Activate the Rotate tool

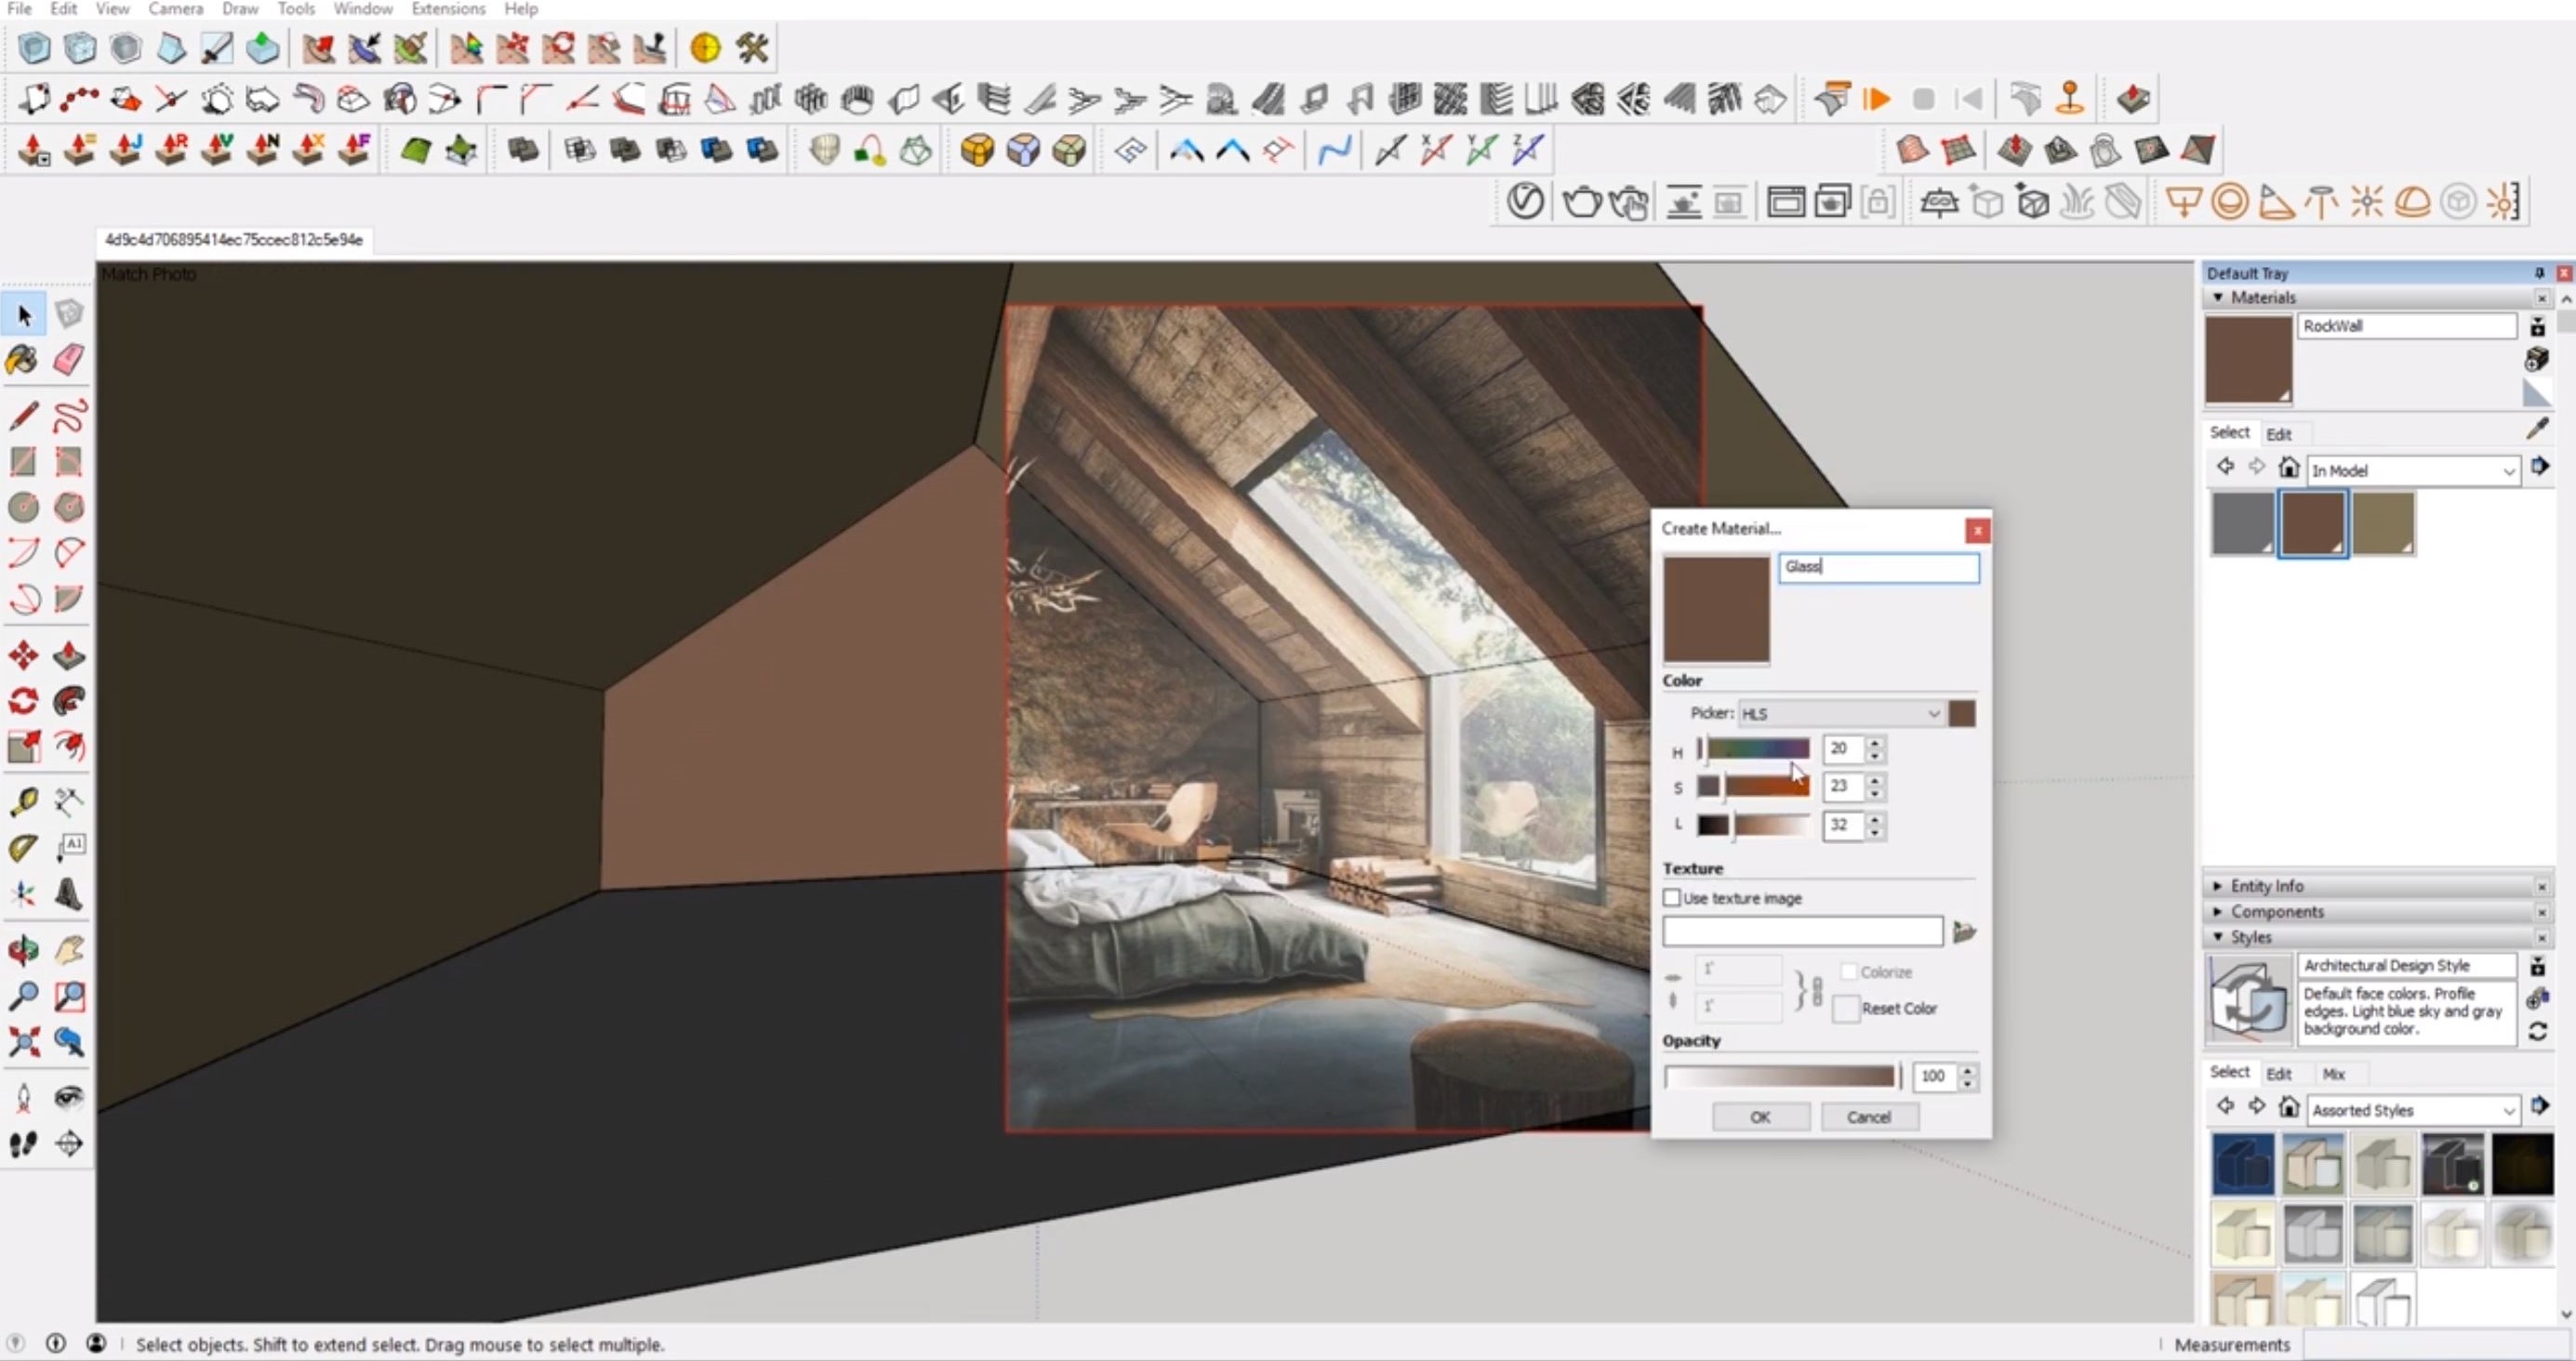pyautogui.click(x=23, y=701)
